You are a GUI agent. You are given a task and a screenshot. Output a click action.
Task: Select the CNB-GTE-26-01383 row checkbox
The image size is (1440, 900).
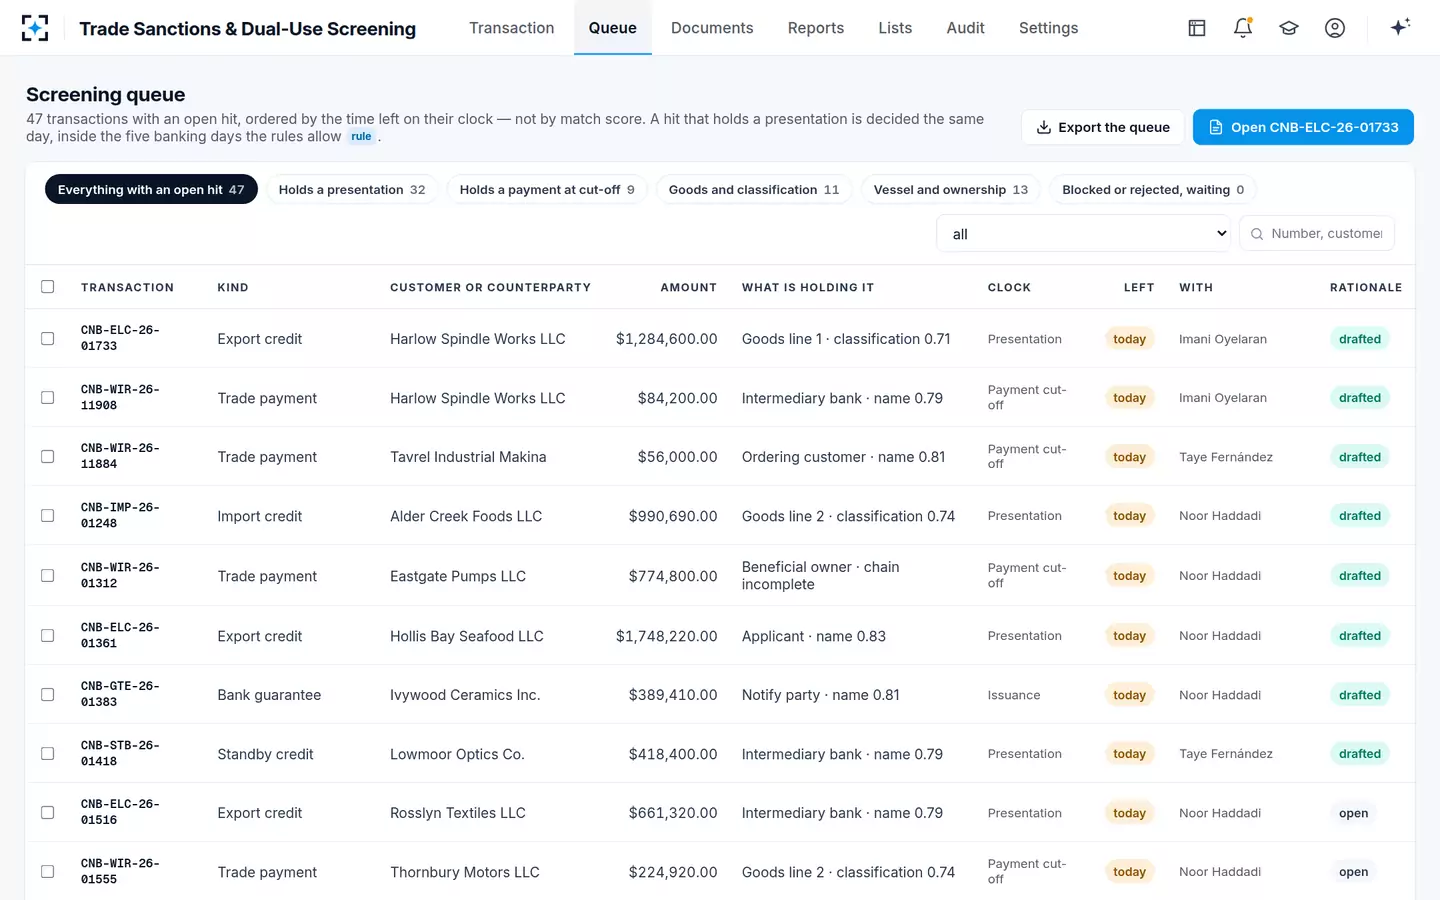[x=47, y=695]
